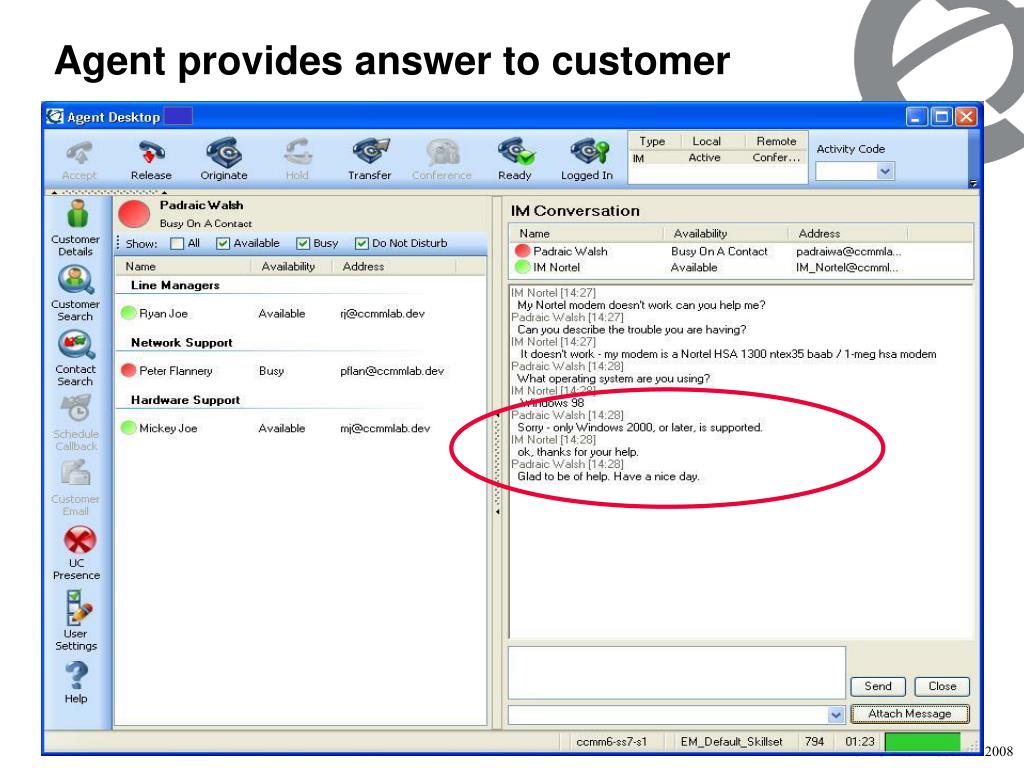
Task: Click Padraic Walsh's red presence status icon
Action: click(x=134, y=214)
